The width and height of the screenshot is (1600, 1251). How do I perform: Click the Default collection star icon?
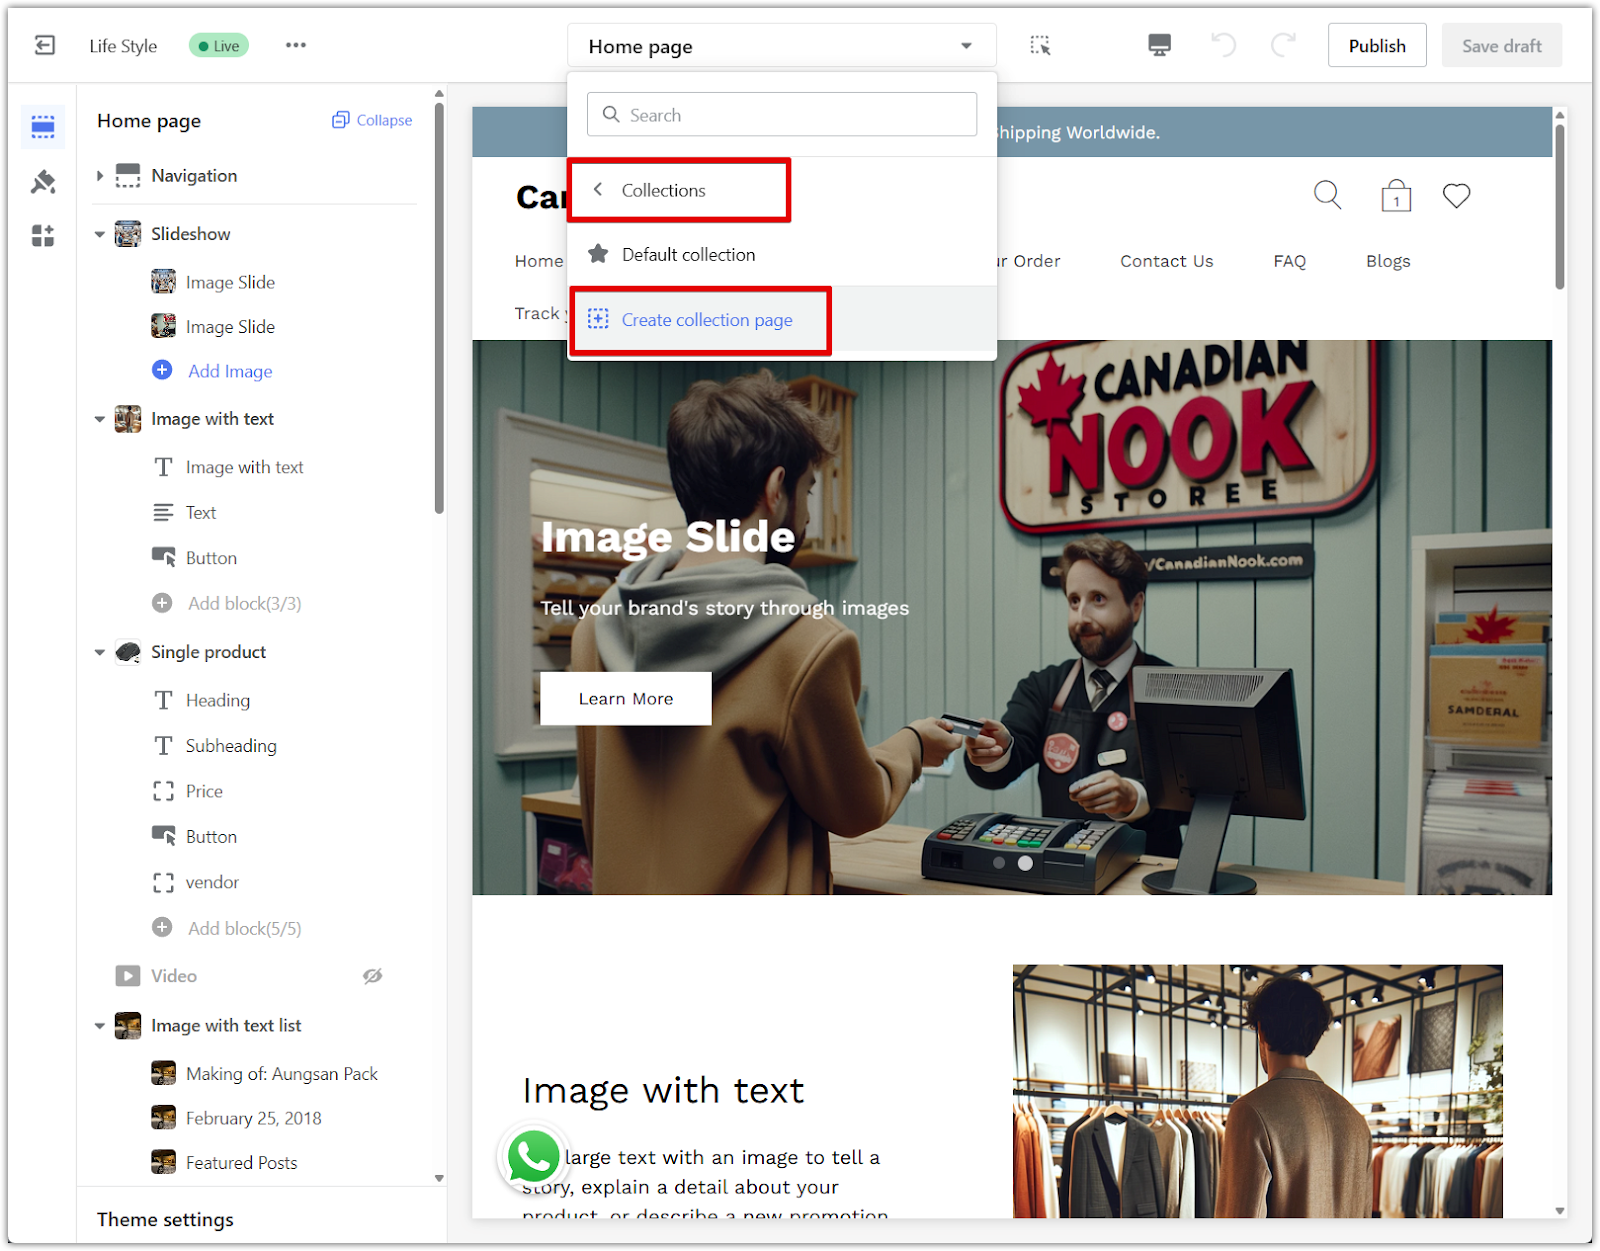click(598, 254)
